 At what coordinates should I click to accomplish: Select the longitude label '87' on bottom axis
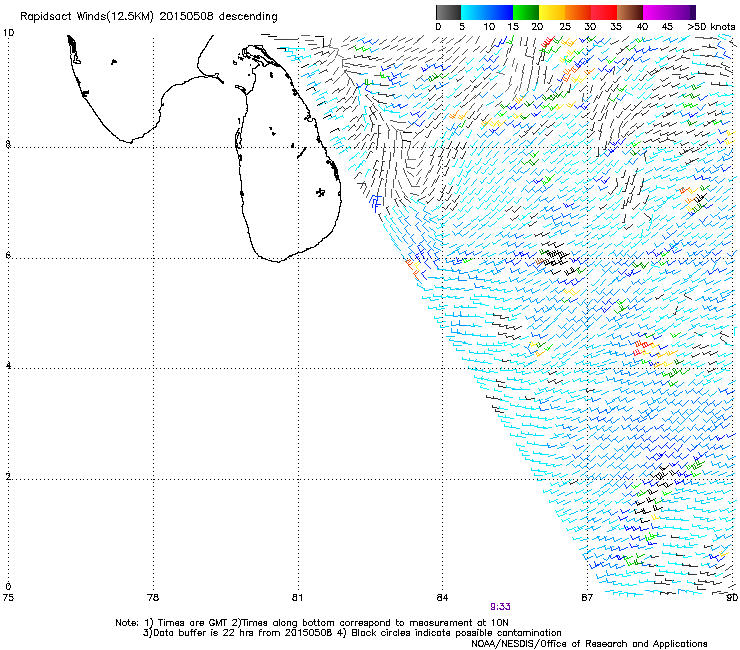tap(587, 598)
